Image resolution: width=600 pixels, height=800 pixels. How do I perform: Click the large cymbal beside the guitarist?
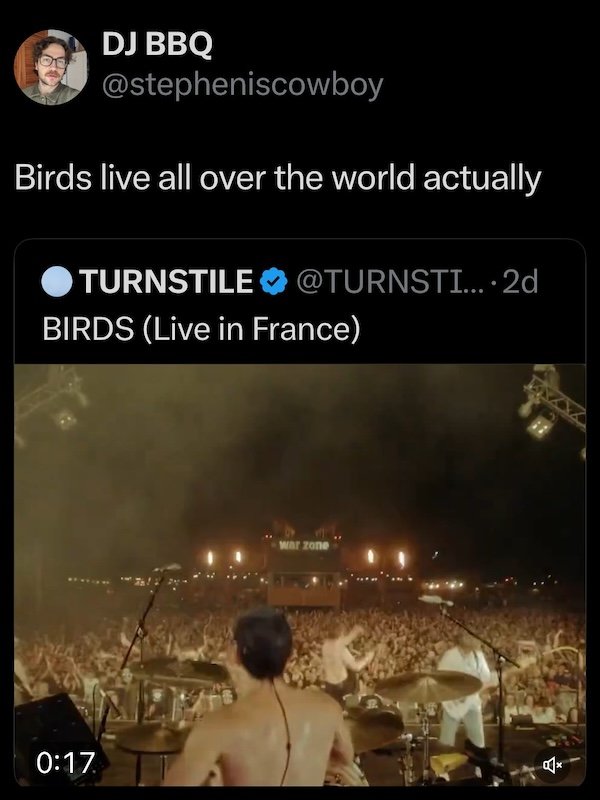[428, 686]
